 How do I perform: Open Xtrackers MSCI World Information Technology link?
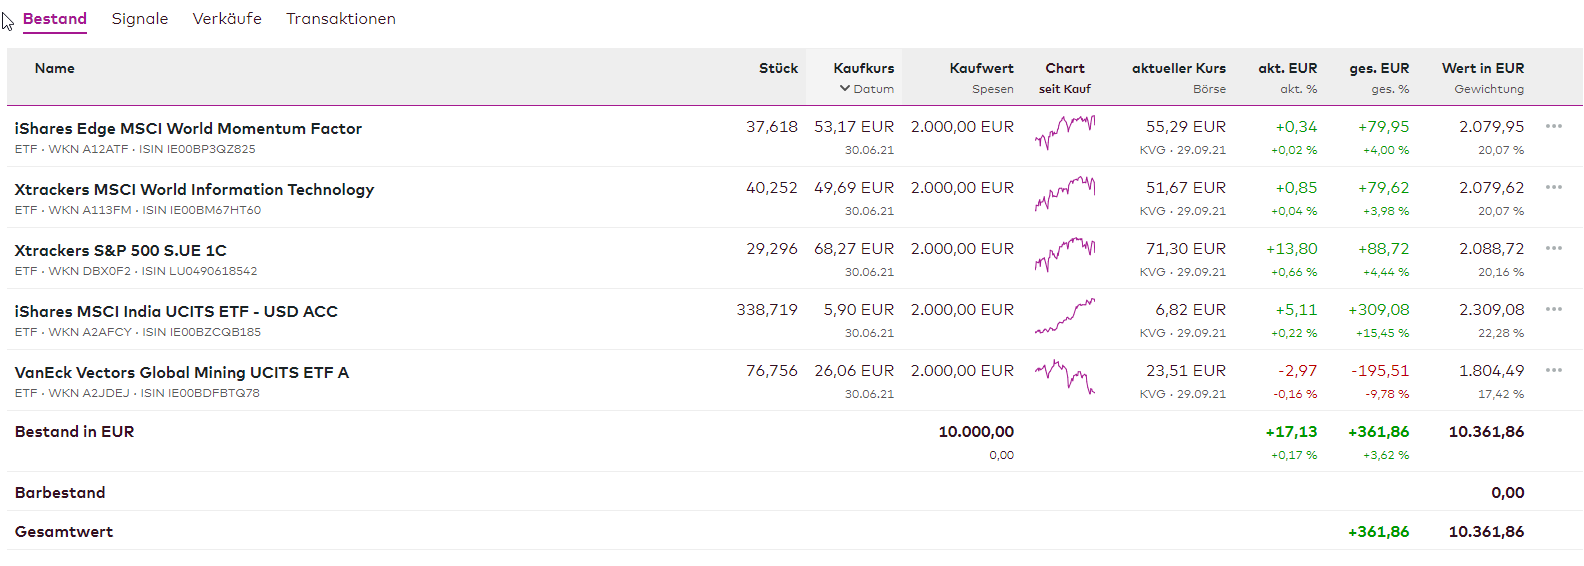[194, 190]
